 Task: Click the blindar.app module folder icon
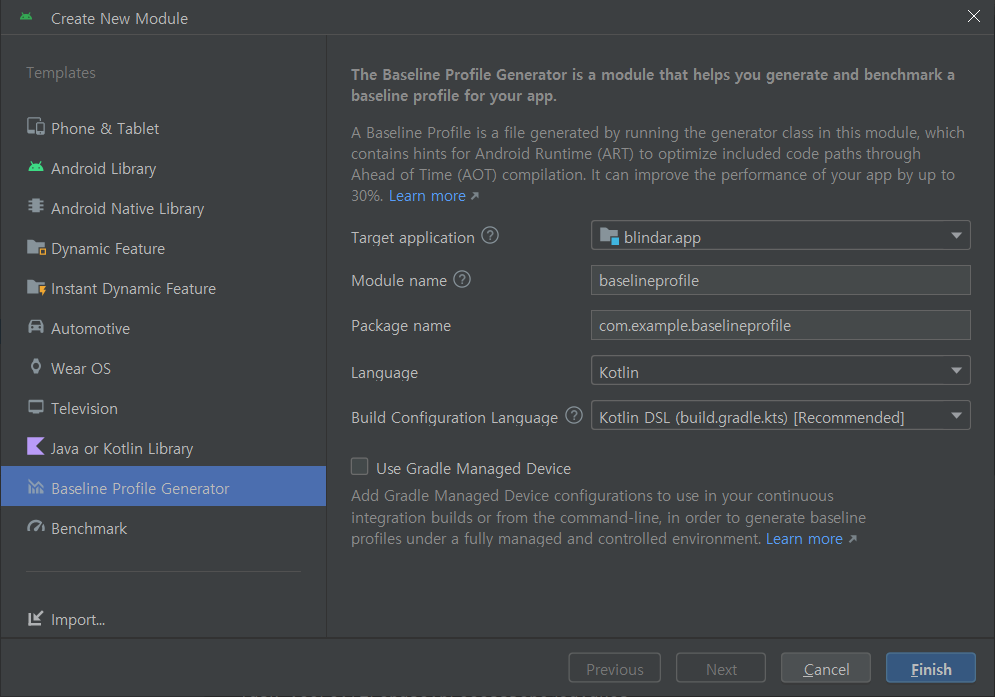pyautogui.click(x=609, y=236)
